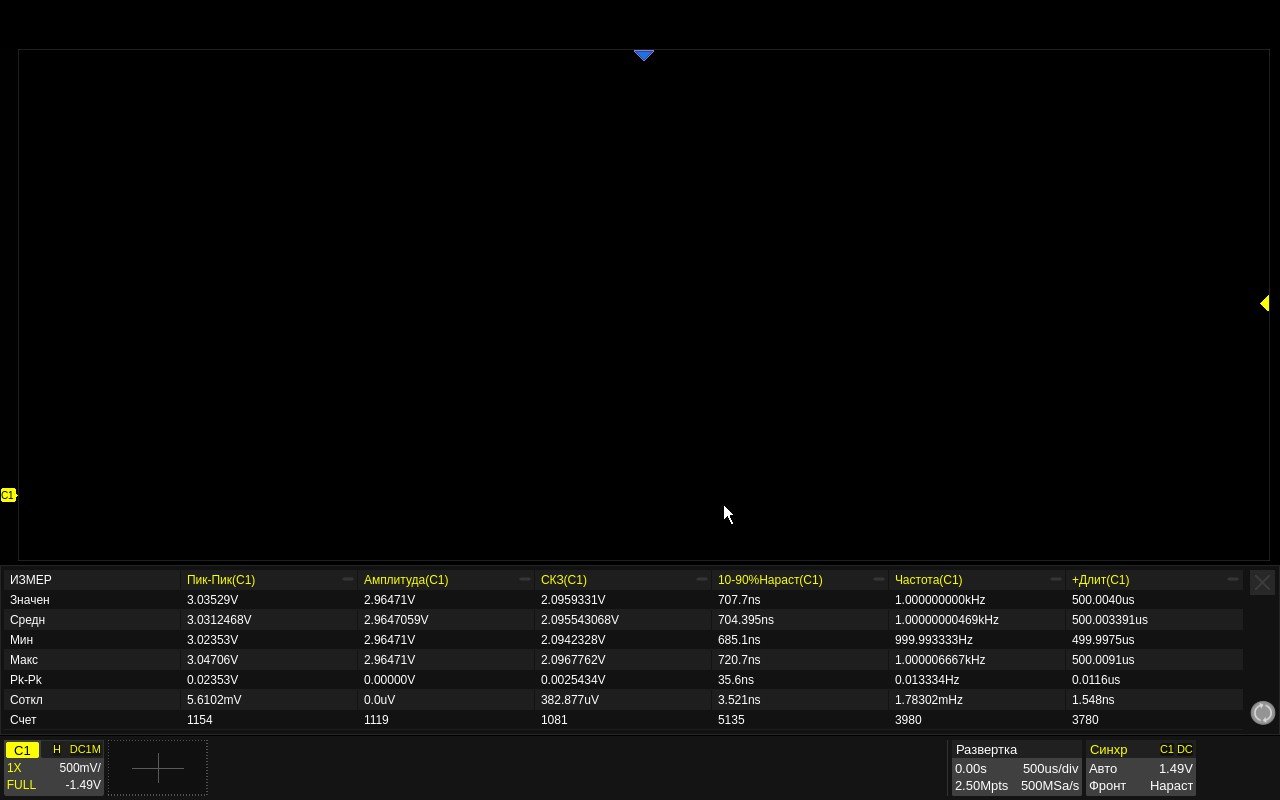Click the ИЗМЕР measurement header
Viewport: 1280px width, 800px height.
31,580
